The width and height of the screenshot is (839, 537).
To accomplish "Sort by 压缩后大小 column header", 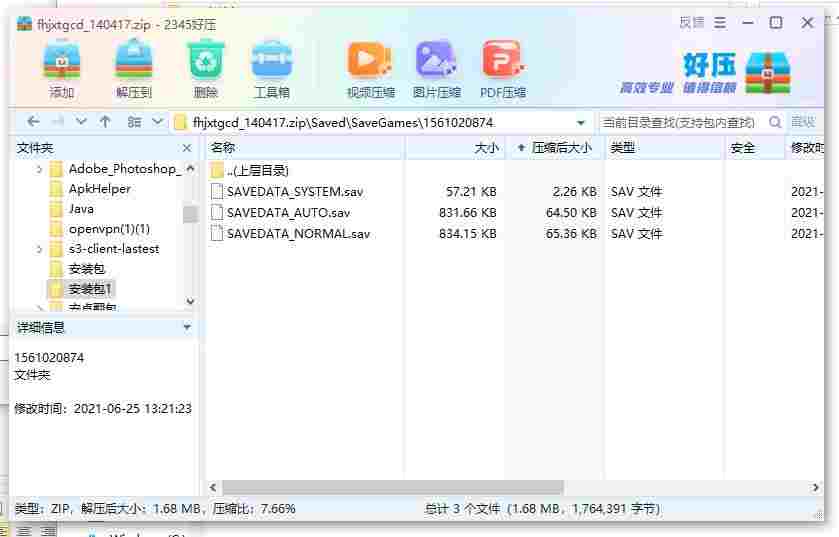I will [x=555, y=148].
